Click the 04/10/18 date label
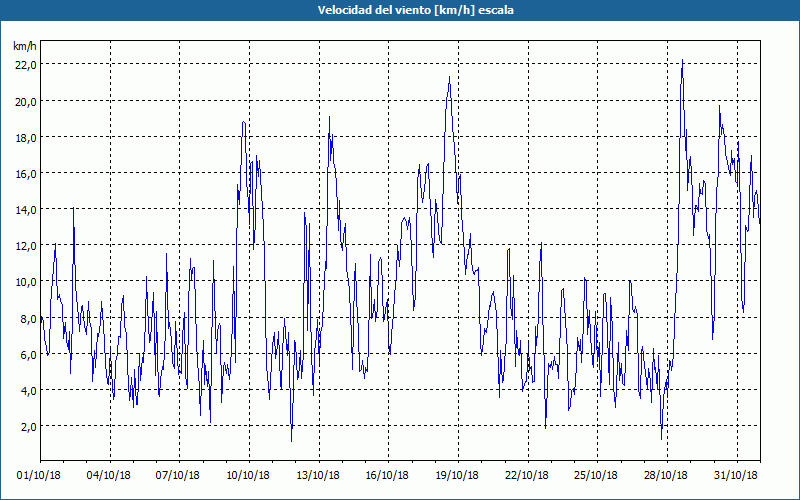Screen dimensions: 800x500 (108, 475)
